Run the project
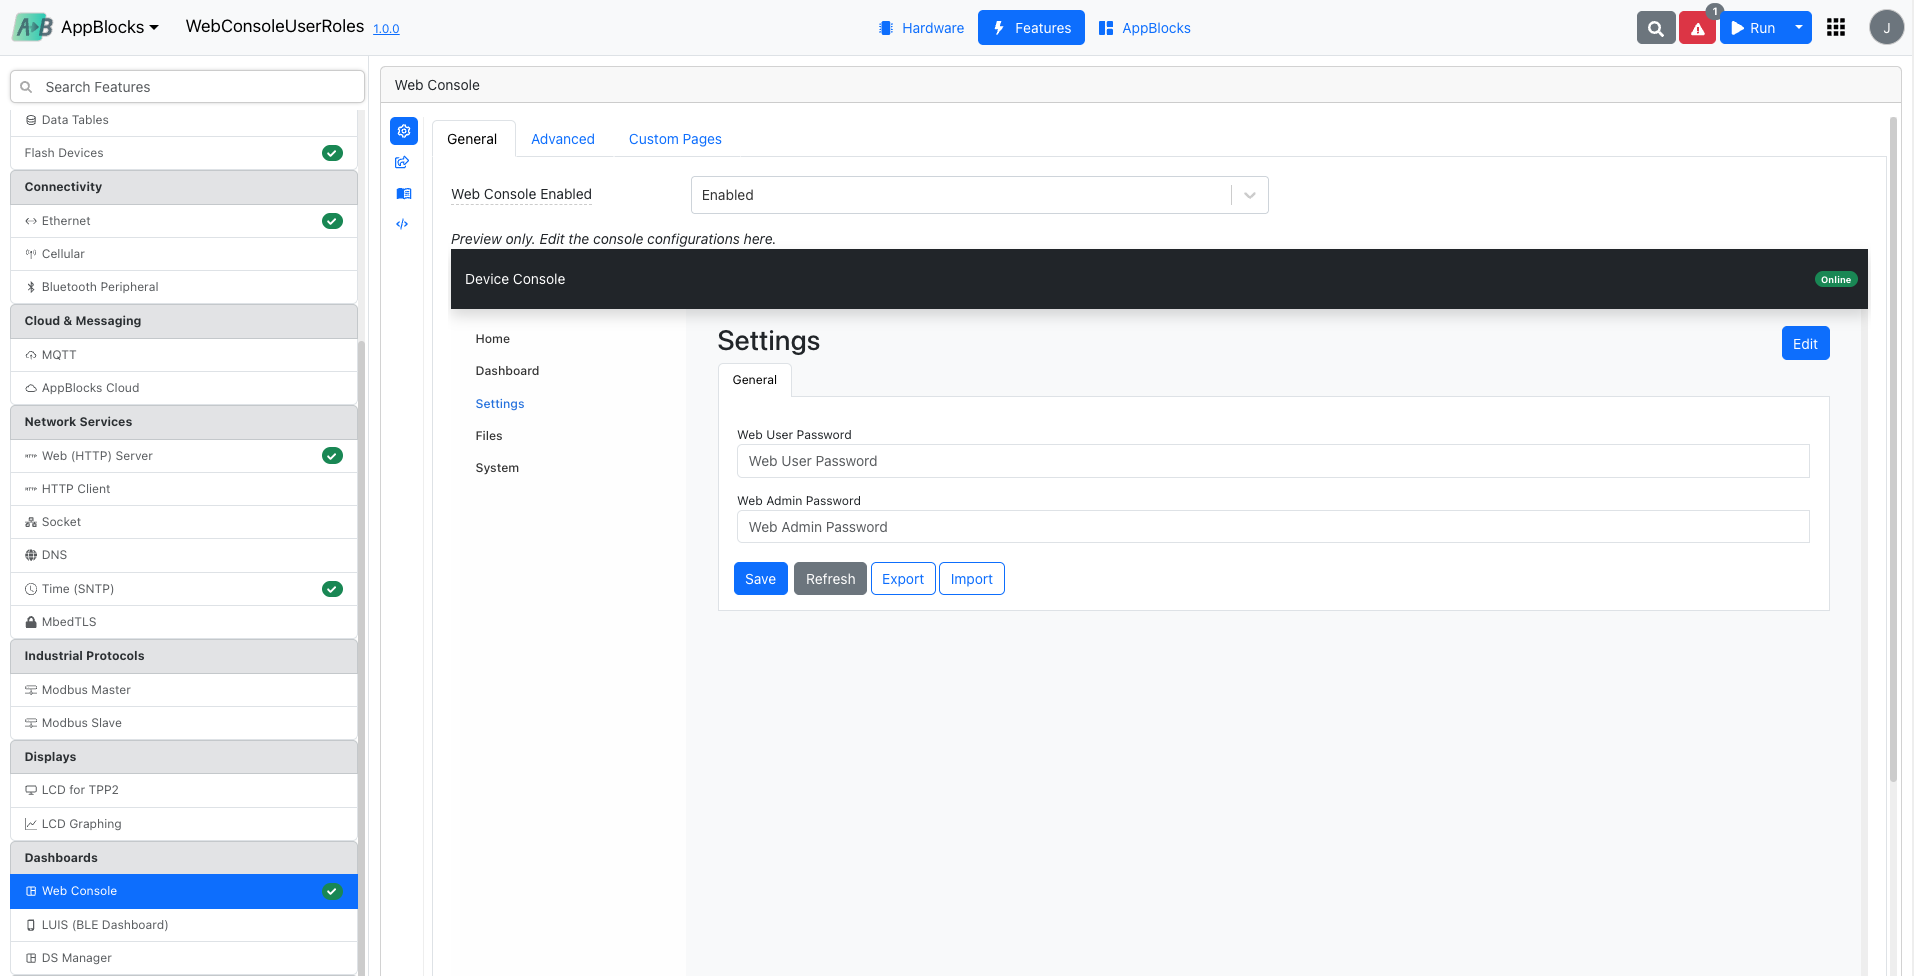Screen dimensions: 1914x976 click(1753, 28)
